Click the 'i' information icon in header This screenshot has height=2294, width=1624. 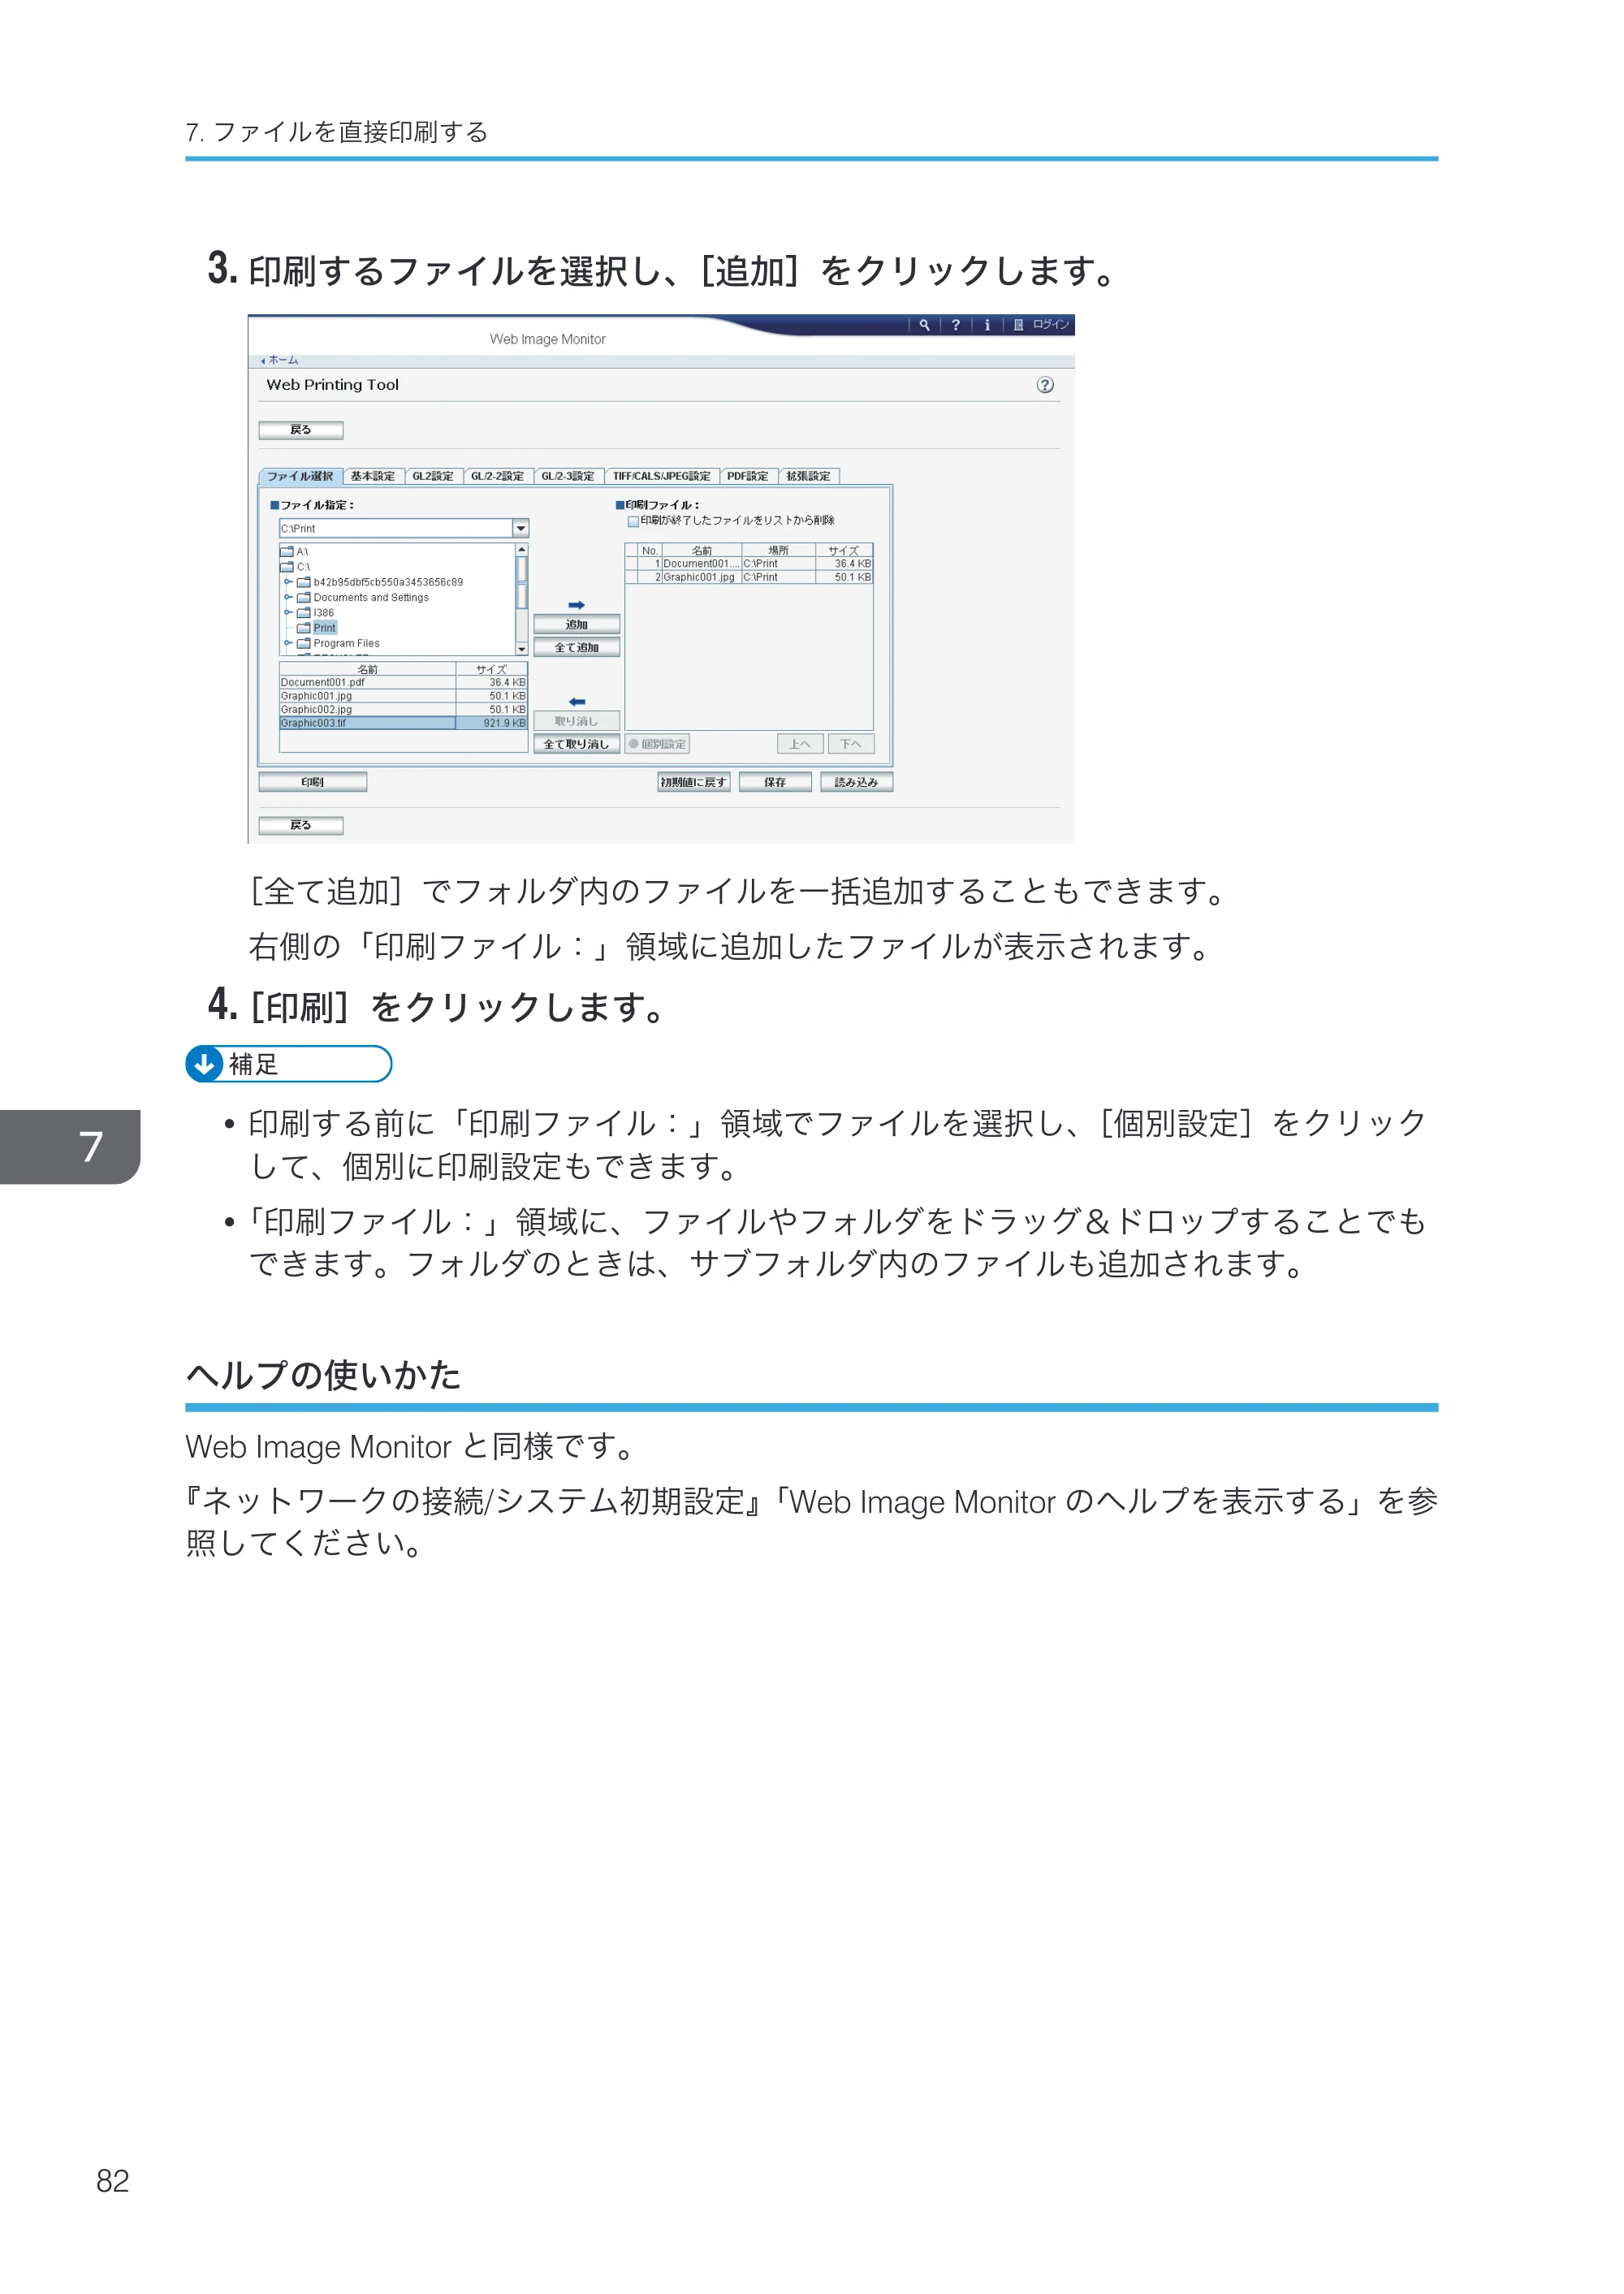[987, 325]
